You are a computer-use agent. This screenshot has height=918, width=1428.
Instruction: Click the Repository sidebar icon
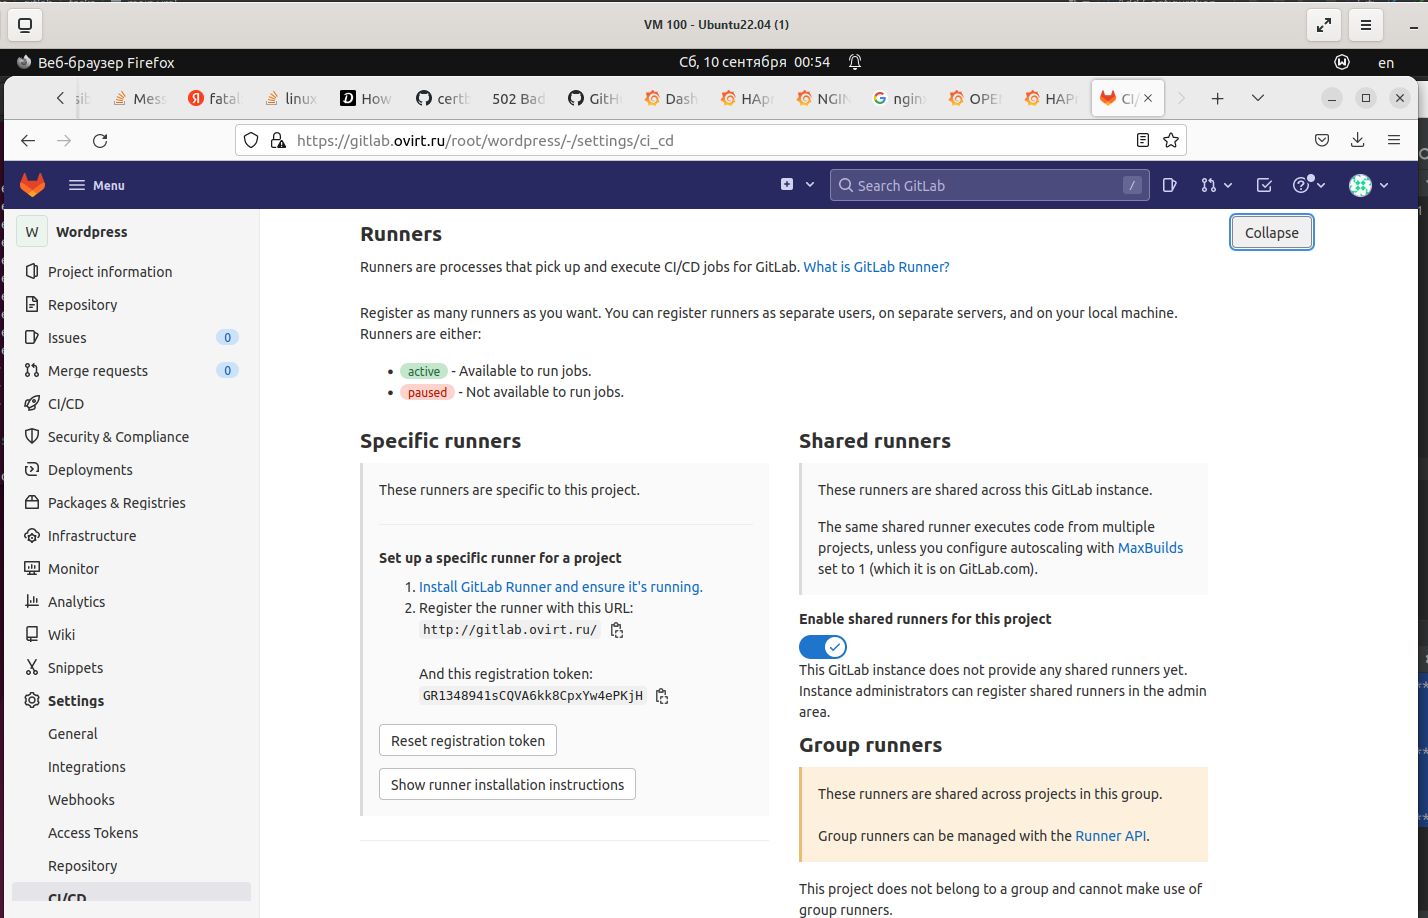[32, 305]
